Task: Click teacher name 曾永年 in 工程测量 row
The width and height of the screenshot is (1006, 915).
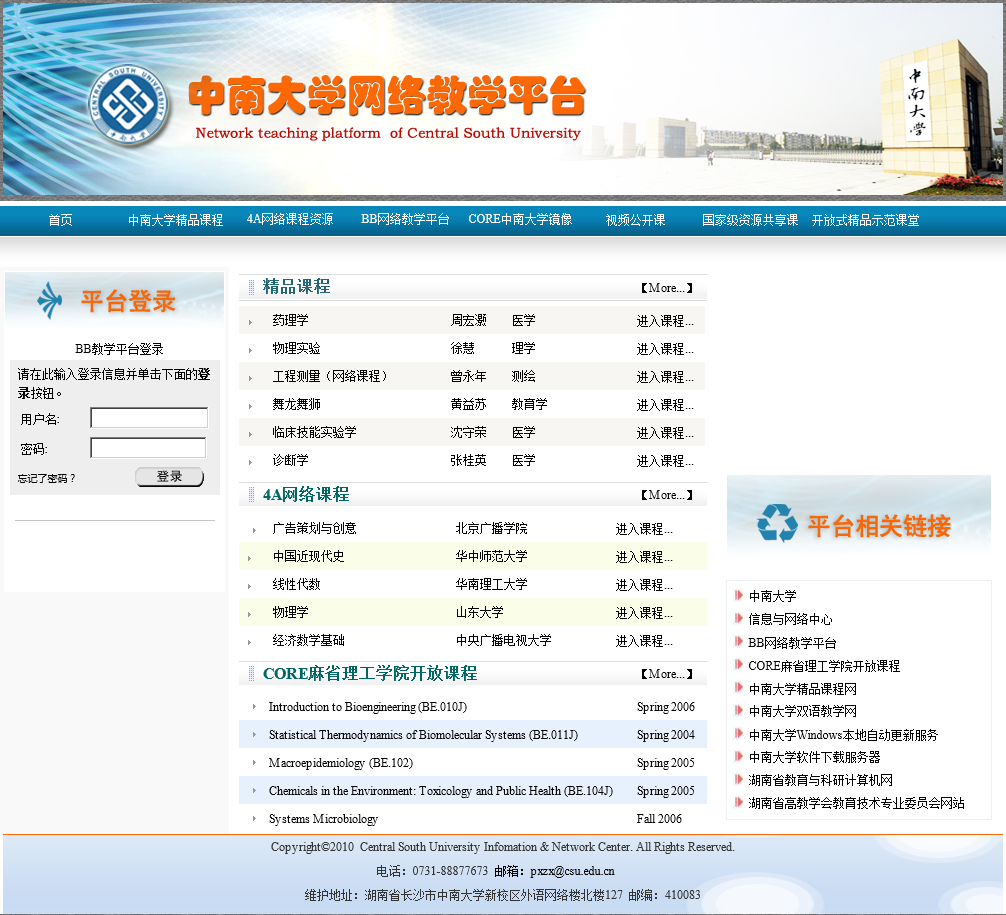Action: coord(468,376)
